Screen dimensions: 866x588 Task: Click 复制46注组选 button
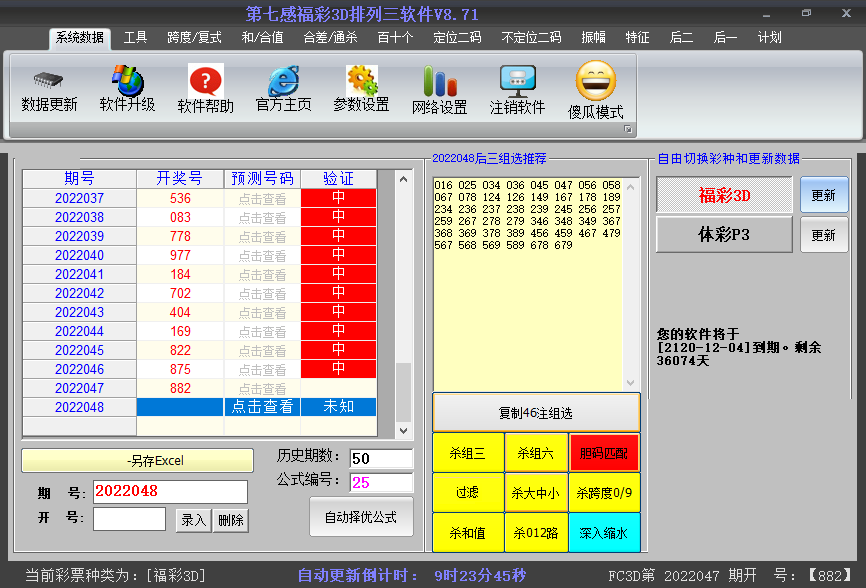(536, 412)
